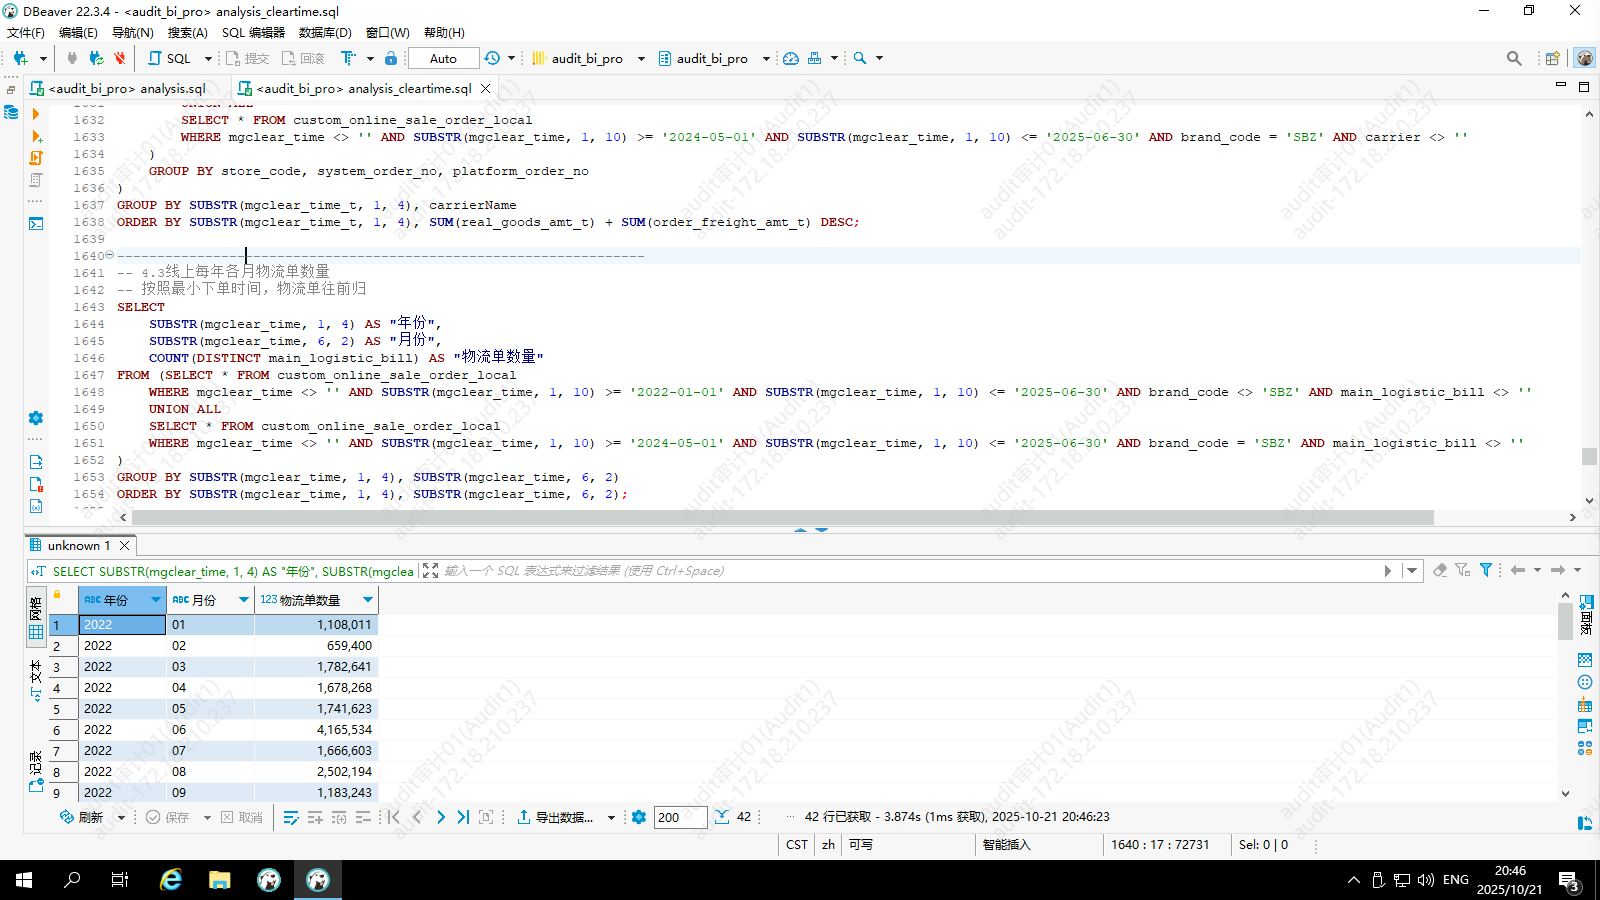This screenshot has width=1600, height=900.
Task: Expand the 年份 column header dropdown
Action: click(x=156, y=600)
